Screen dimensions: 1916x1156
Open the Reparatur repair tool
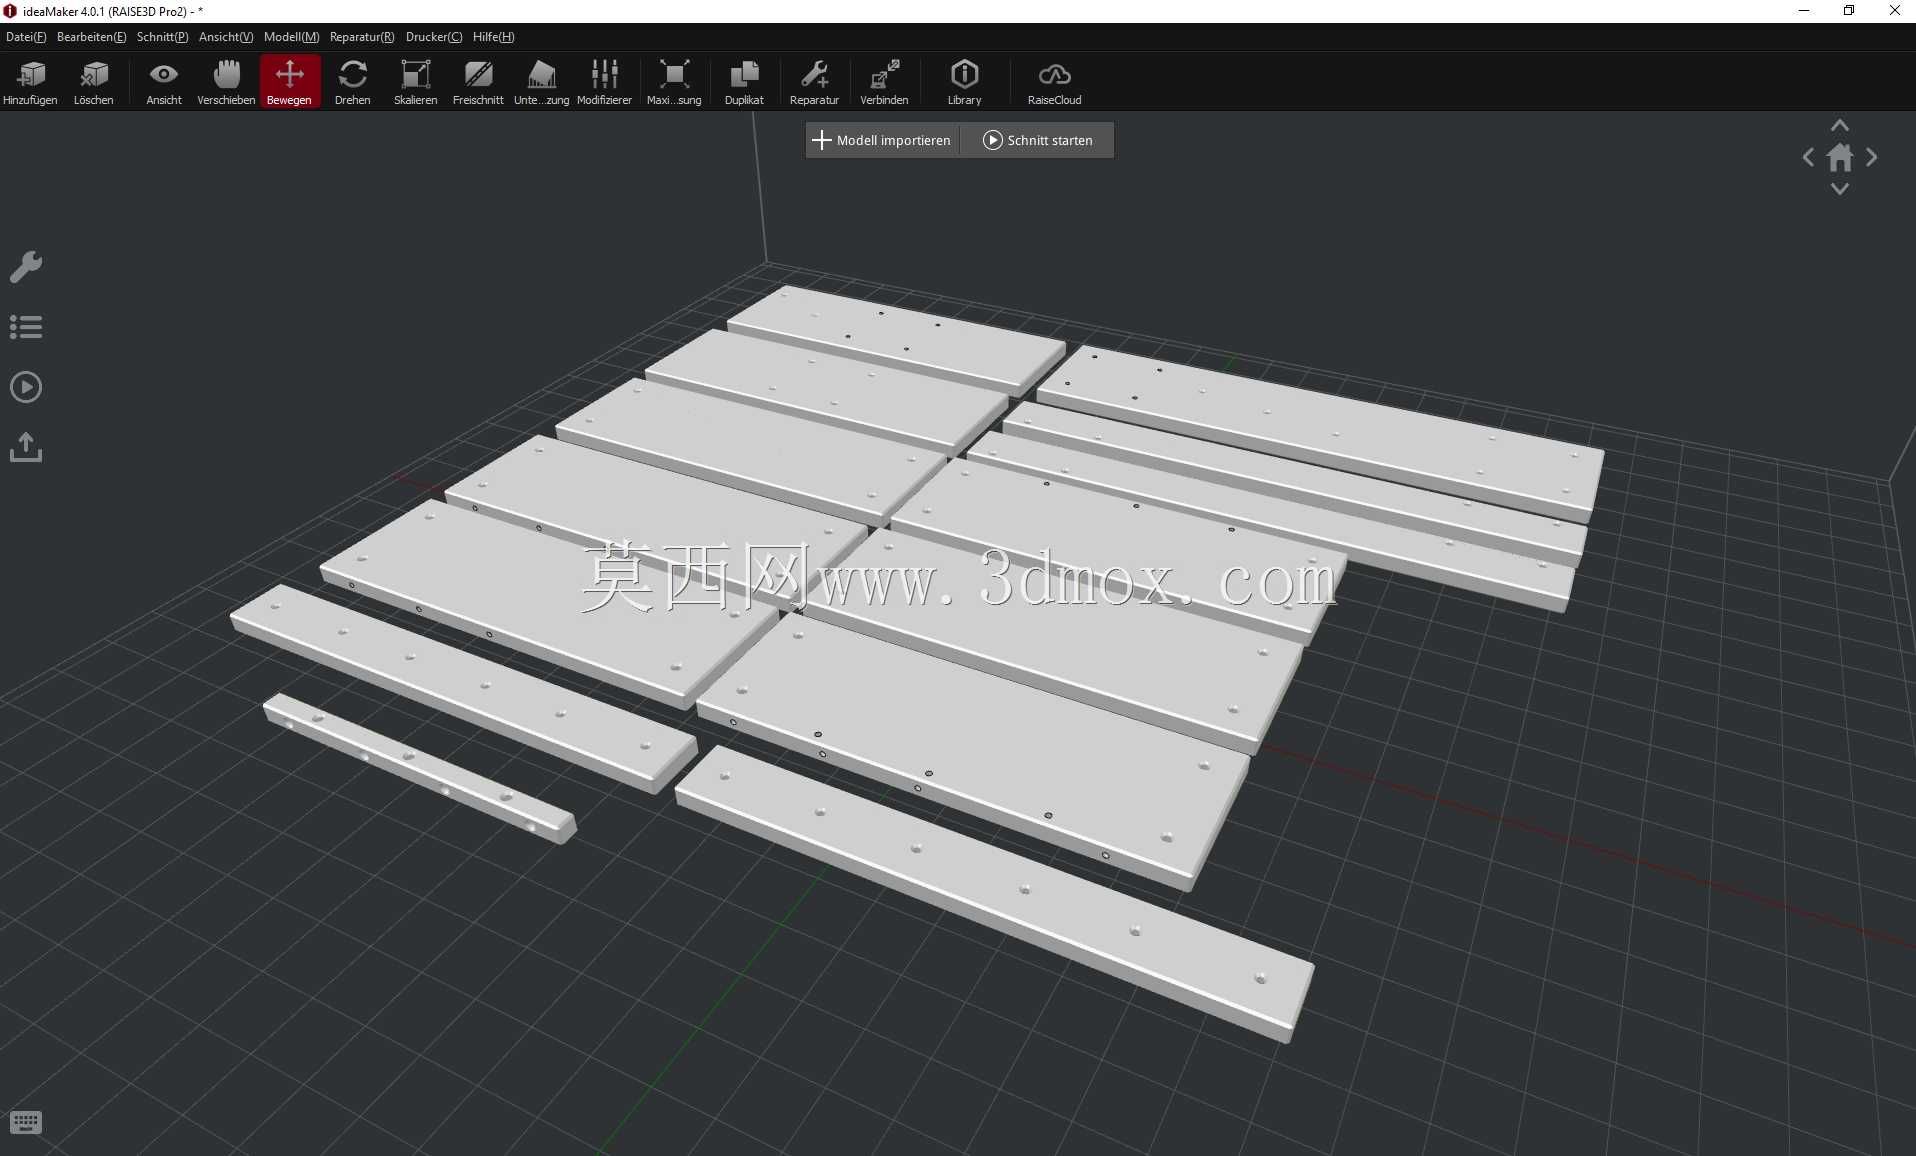point(814,82)
